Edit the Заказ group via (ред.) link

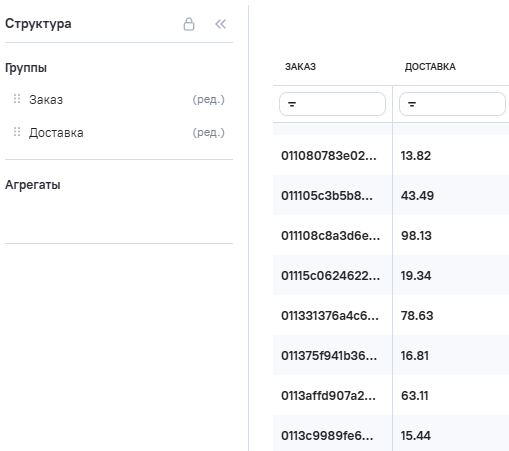click(x=209, y=99)
